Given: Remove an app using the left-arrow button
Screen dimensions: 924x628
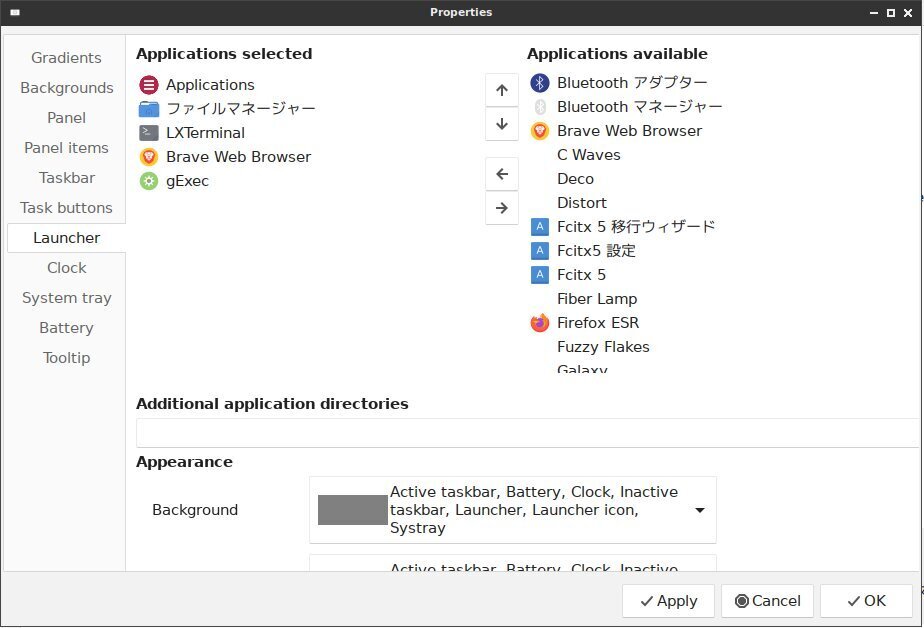Looking at the screenshot, I should pyautogui.click(x=501, y=173).
